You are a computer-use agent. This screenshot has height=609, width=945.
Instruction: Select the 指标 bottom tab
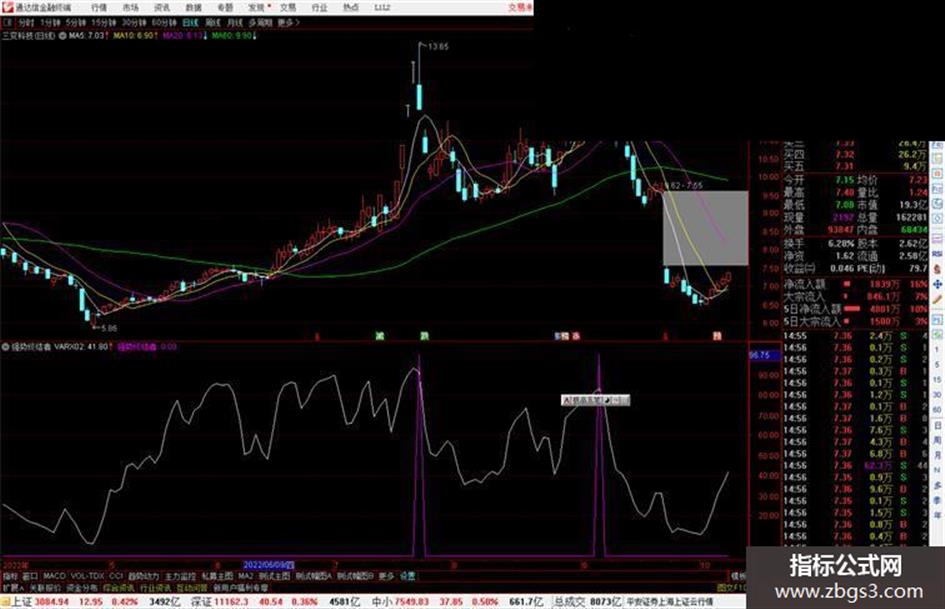[10, 576]
